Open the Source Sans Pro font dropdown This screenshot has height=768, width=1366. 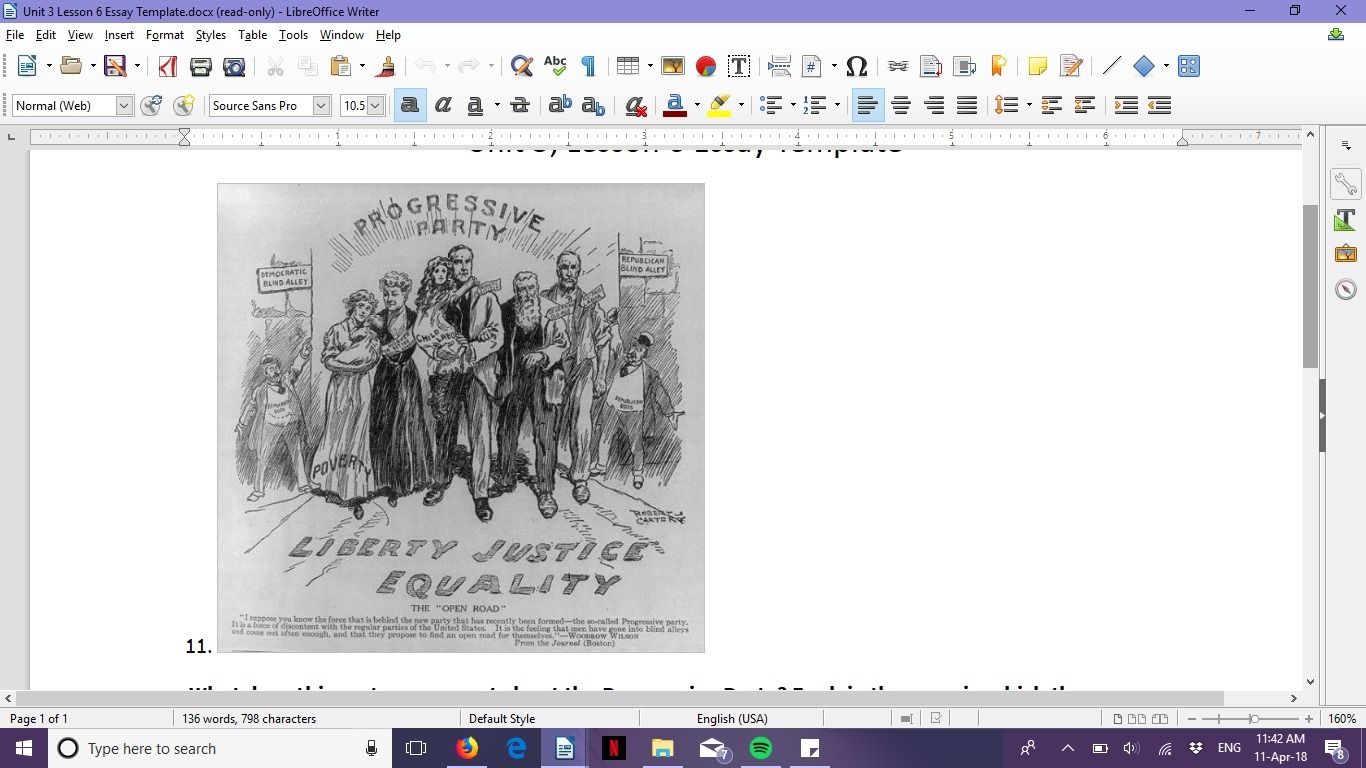(x=321, y=106)
